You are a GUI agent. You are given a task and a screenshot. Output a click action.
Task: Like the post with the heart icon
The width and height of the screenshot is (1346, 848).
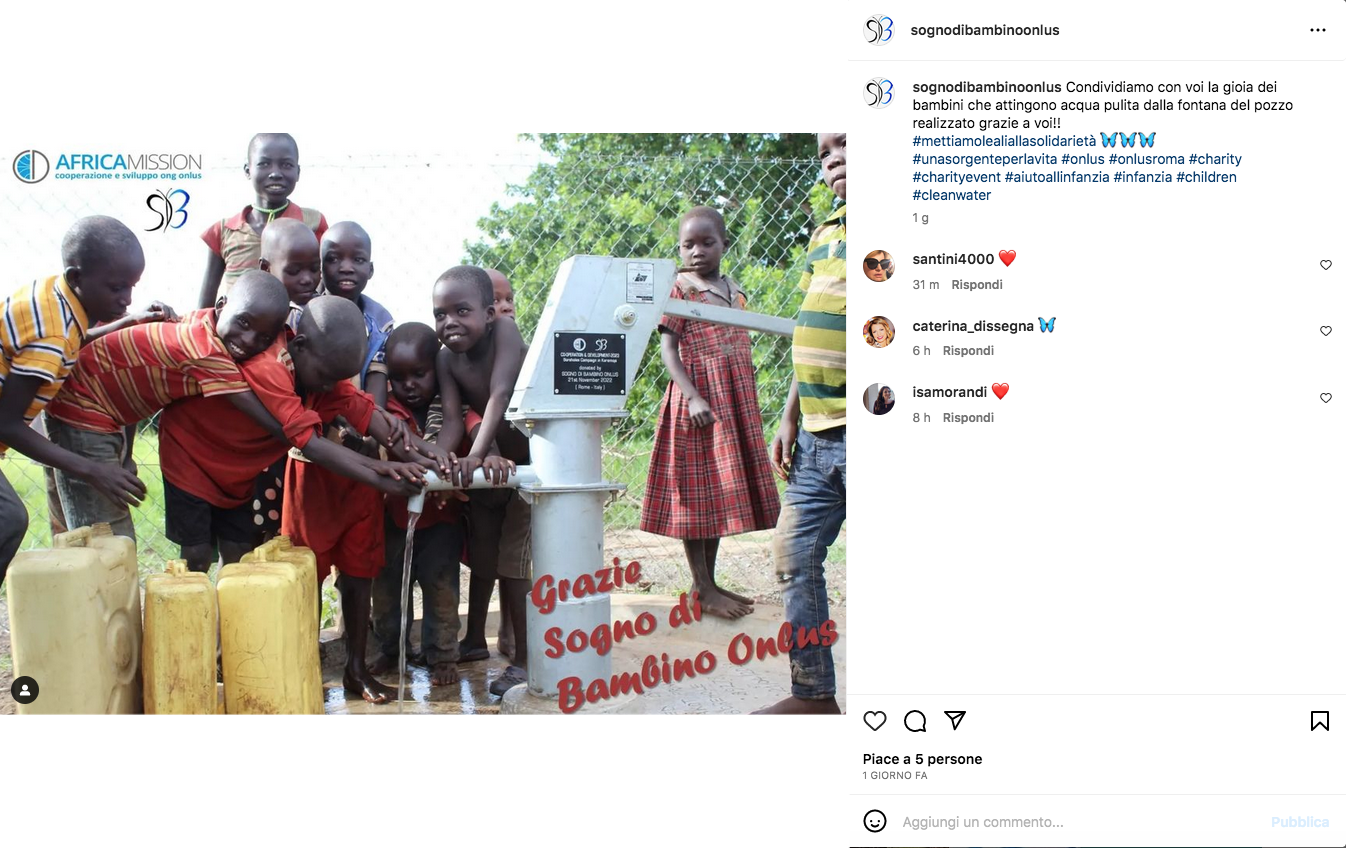(x=875, y=721)
